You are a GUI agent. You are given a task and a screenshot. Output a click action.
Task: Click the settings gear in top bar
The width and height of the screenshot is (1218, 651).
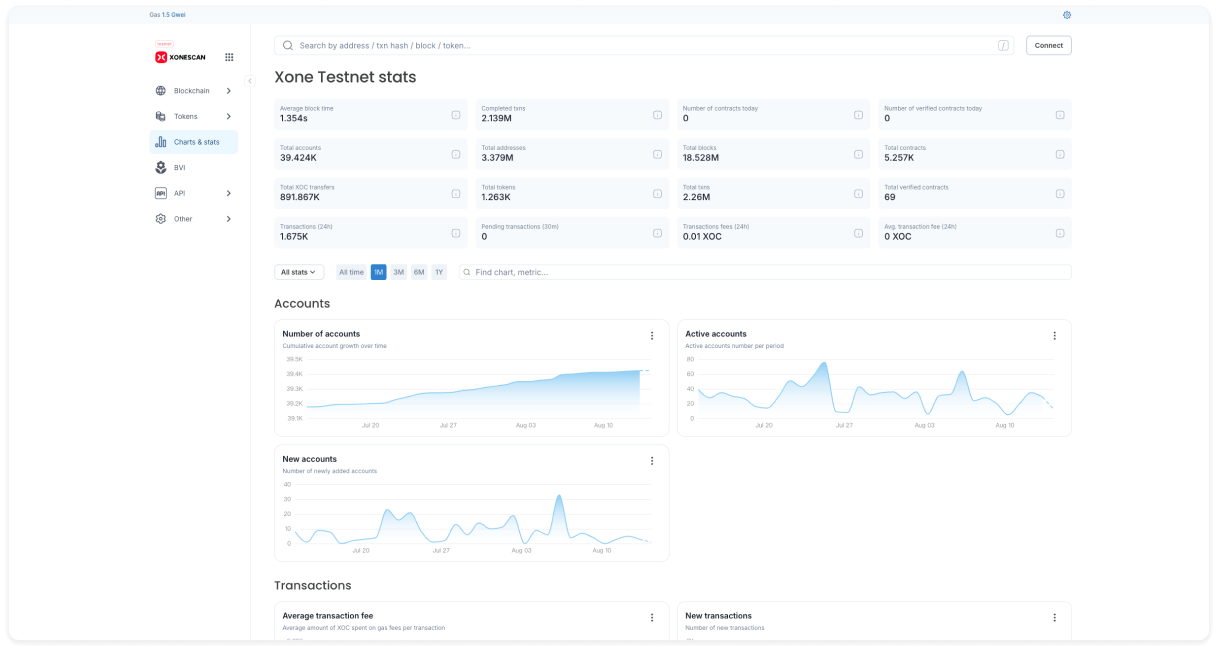pos(1067,15)
